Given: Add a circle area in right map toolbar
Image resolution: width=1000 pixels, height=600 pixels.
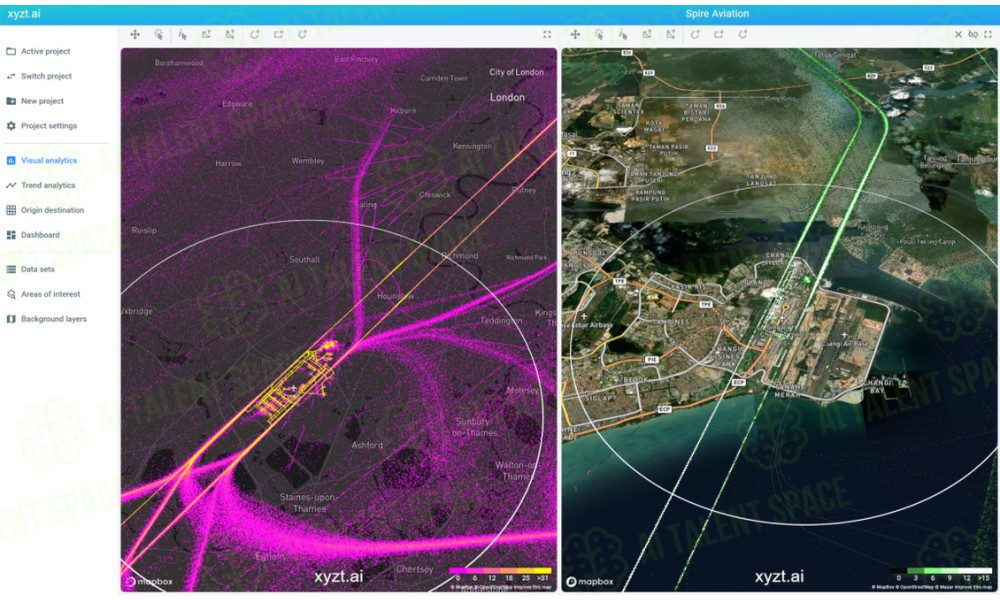Looking at the screenshot, I should pos(695,34).
